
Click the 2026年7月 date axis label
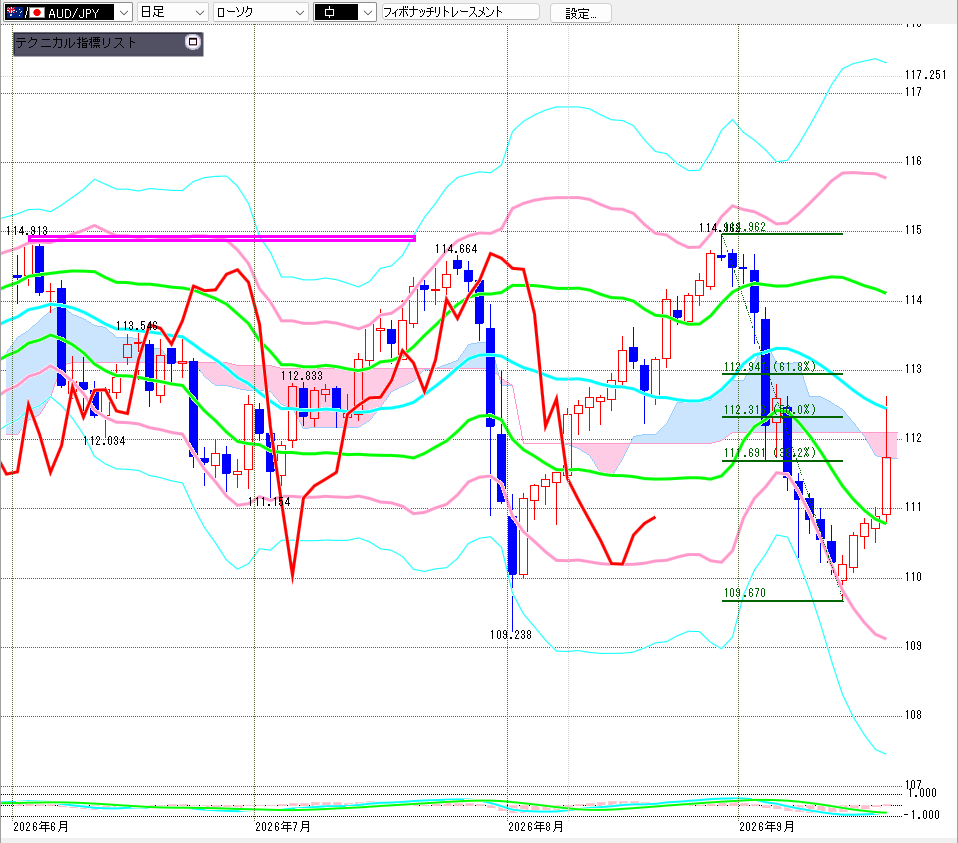(283, 827)
